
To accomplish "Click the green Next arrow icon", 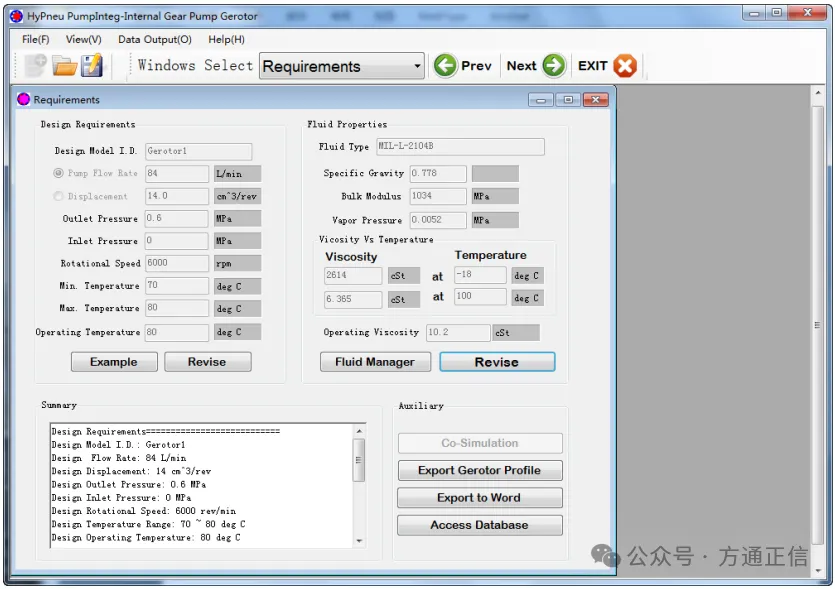I will (554, 66).
